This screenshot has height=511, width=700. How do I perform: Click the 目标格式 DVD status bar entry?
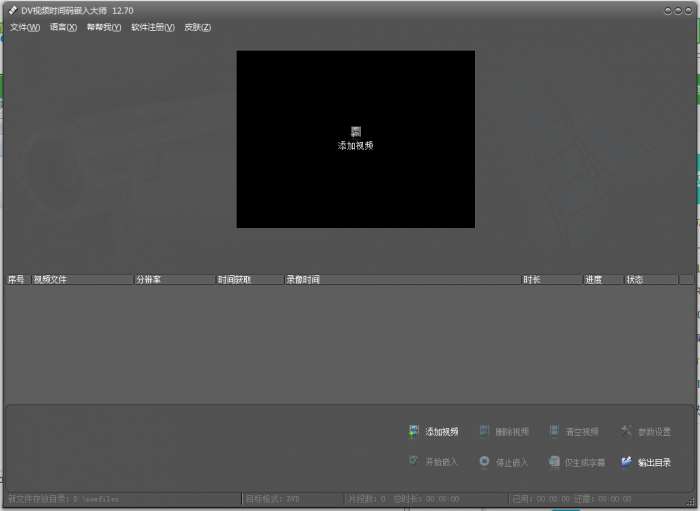pyautogui.click(x=272, y=499)
